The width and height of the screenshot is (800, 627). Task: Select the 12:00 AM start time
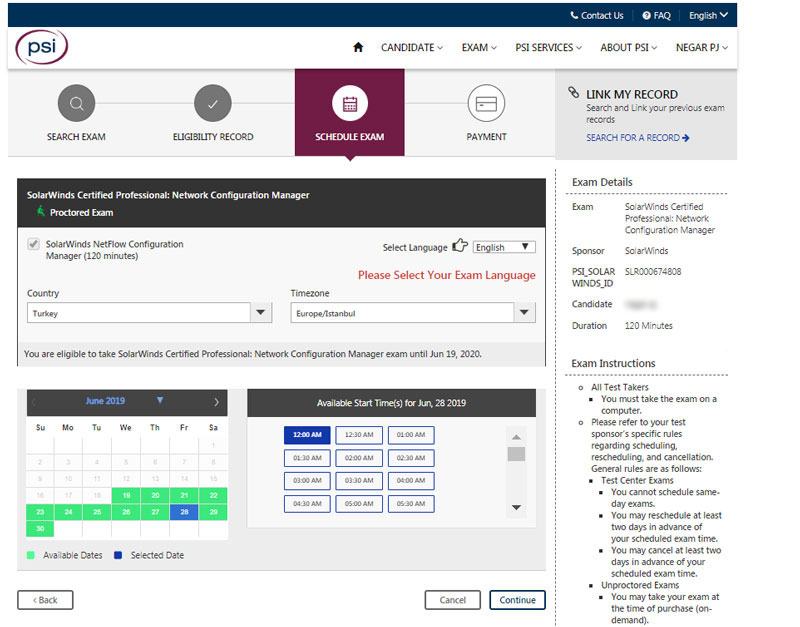pyautogui.click(x=307, y=435)
